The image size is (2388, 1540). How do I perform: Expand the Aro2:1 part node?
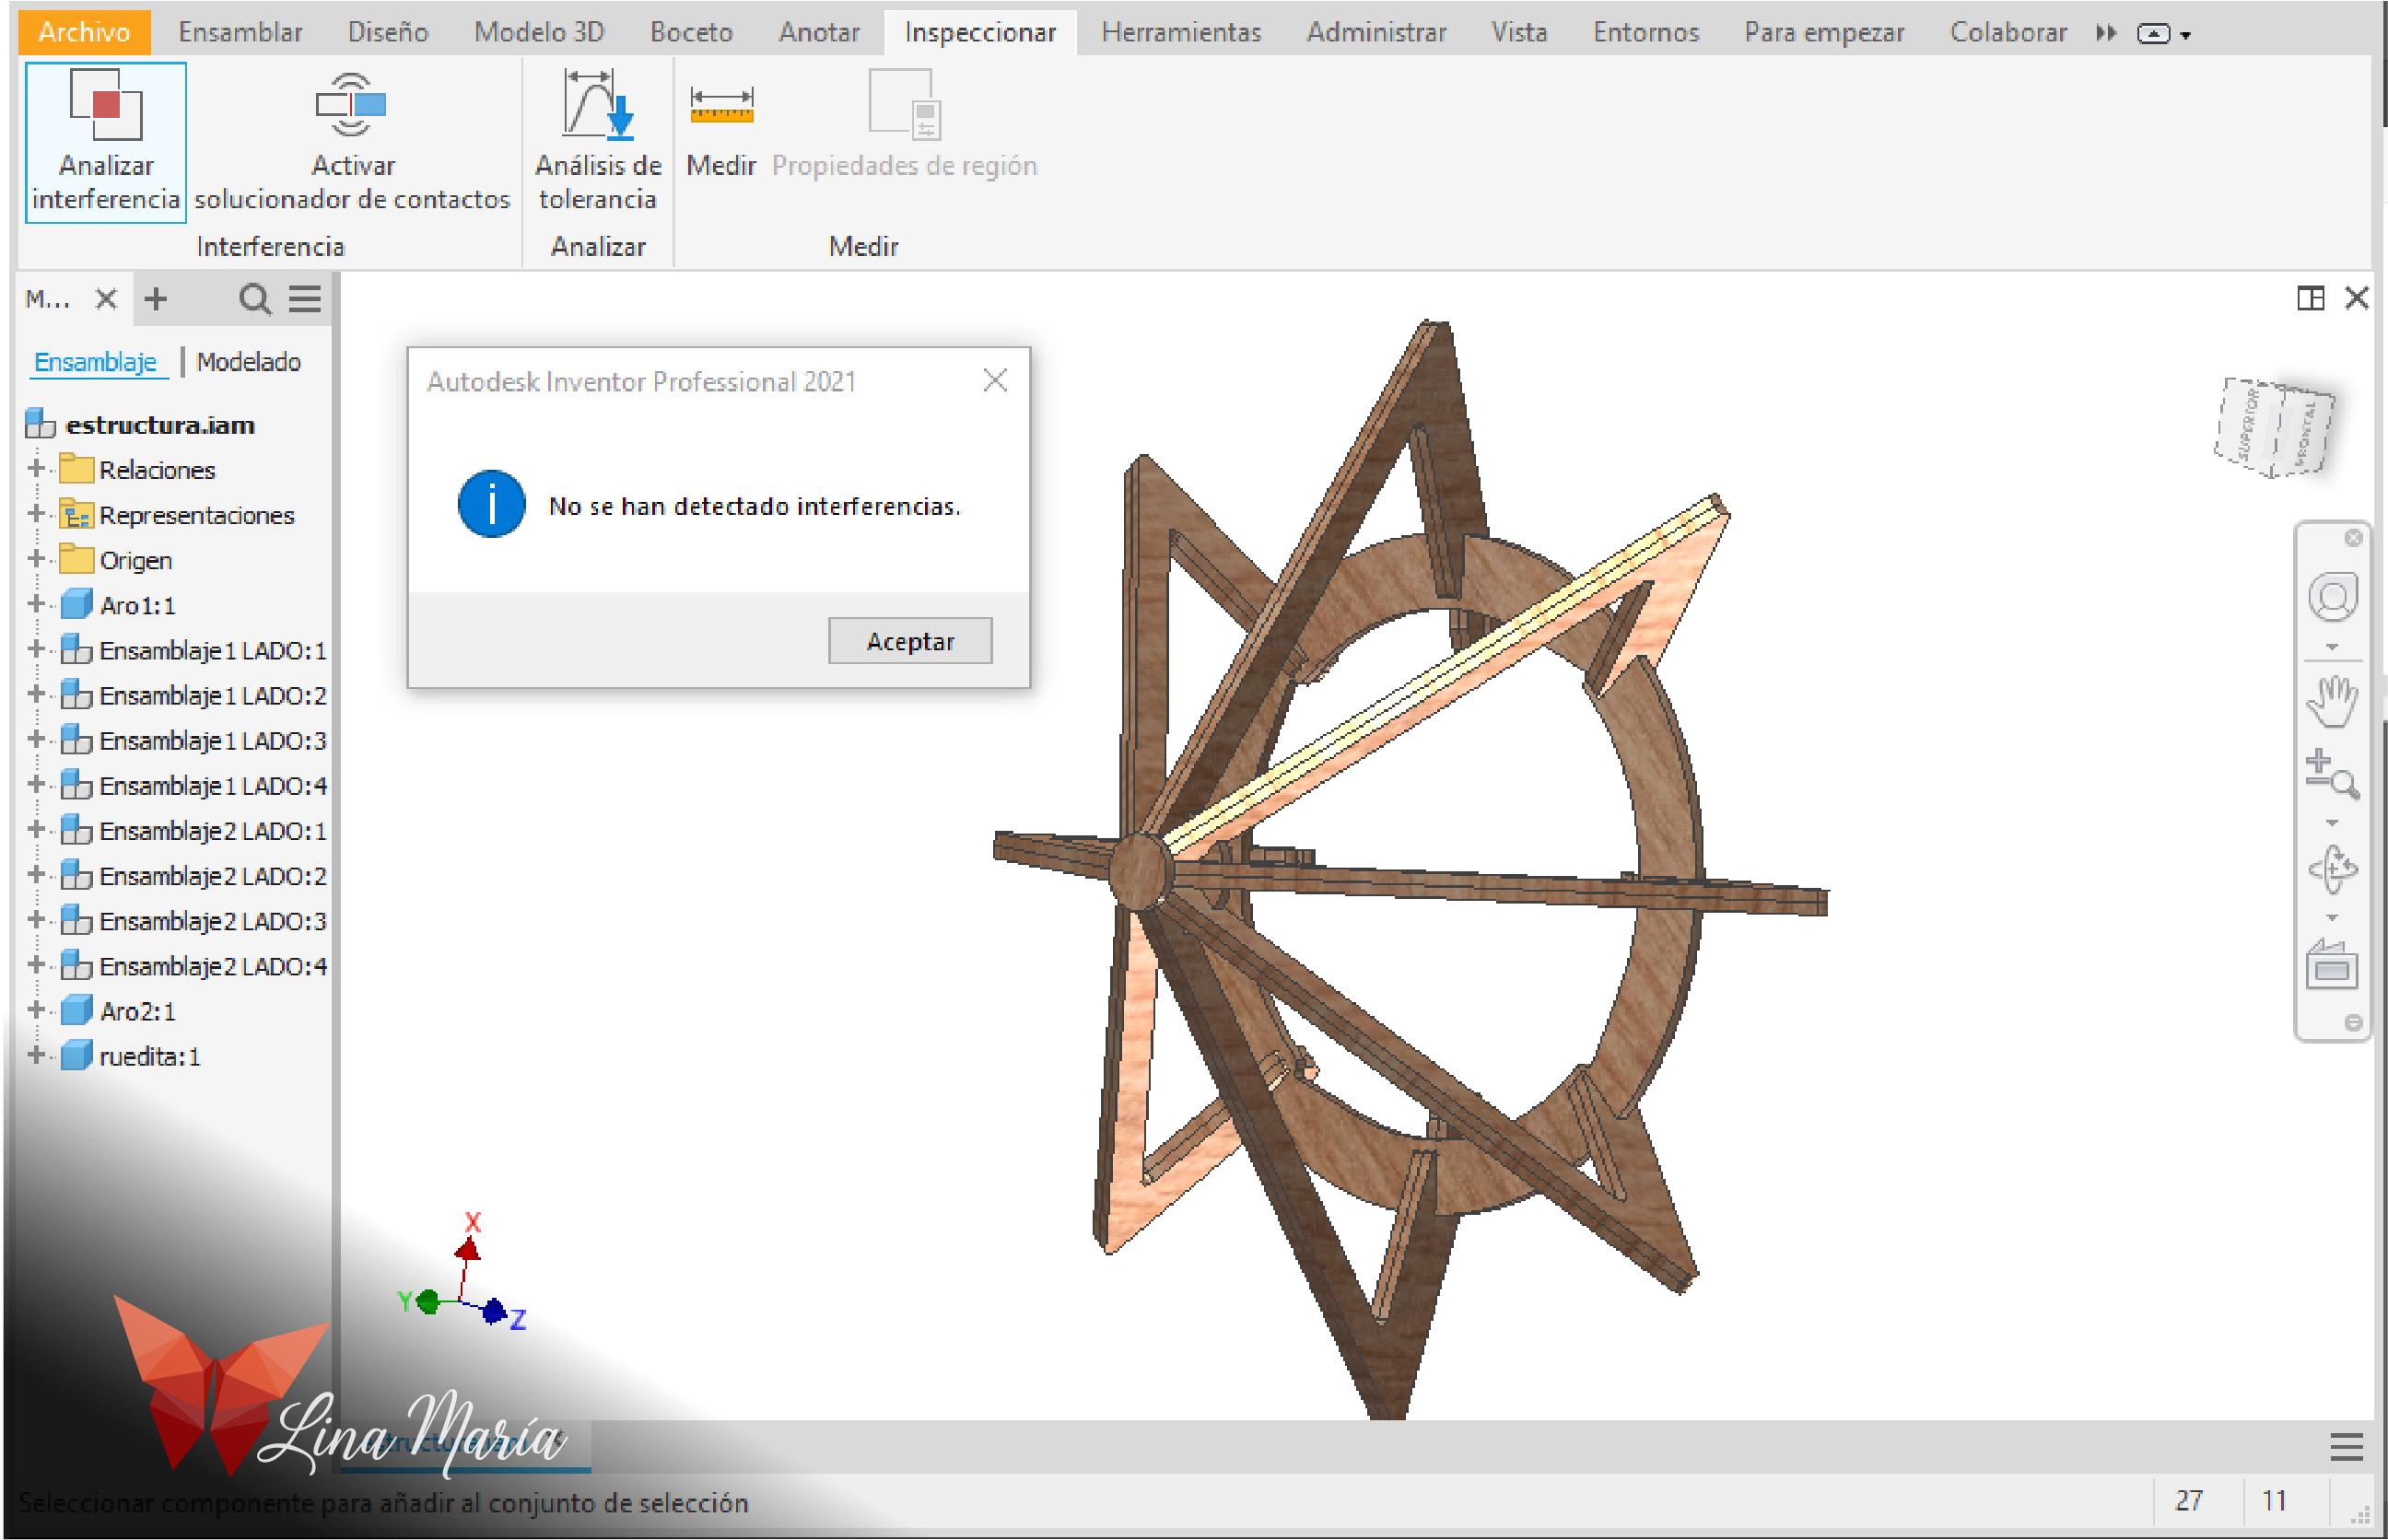click(x=37, y=1009)
